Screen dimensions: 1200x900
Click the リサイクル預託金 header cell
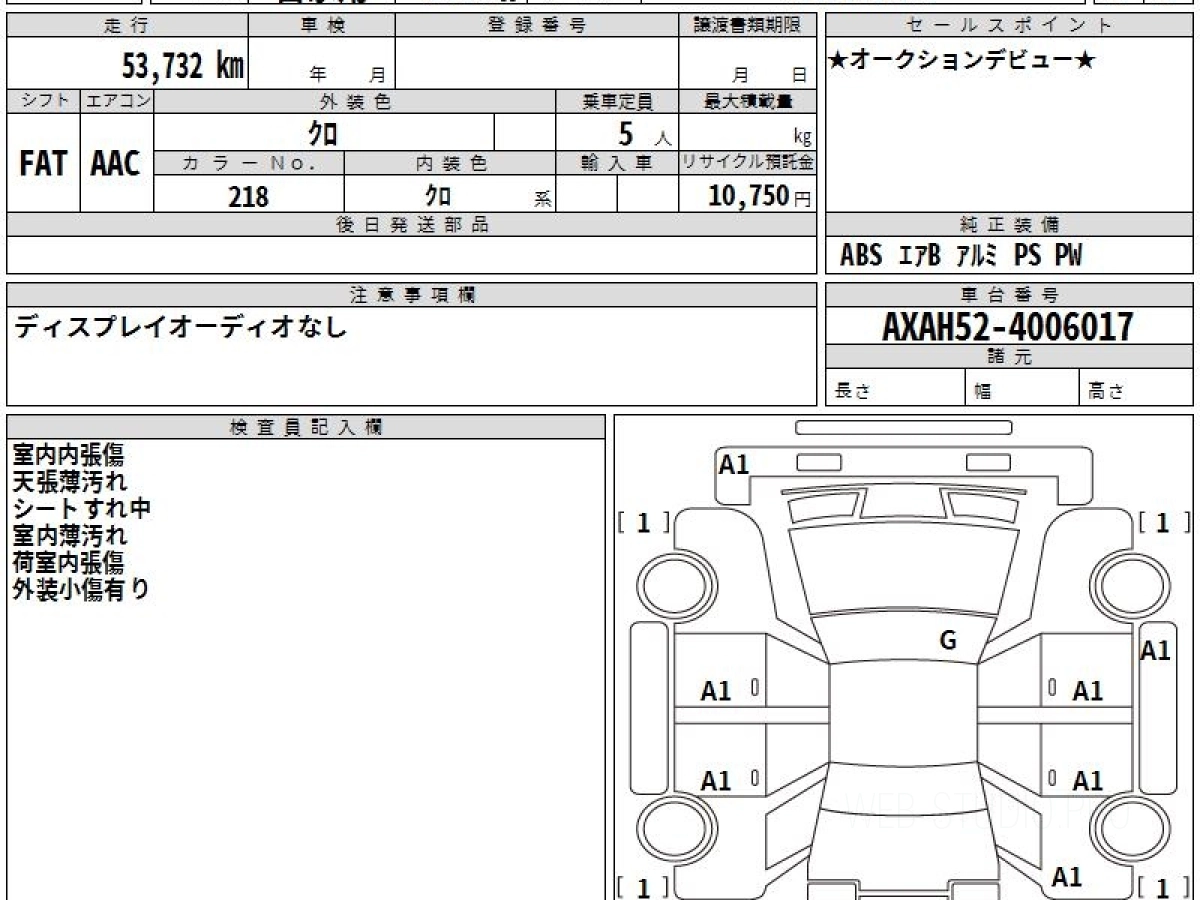point(747,164)
